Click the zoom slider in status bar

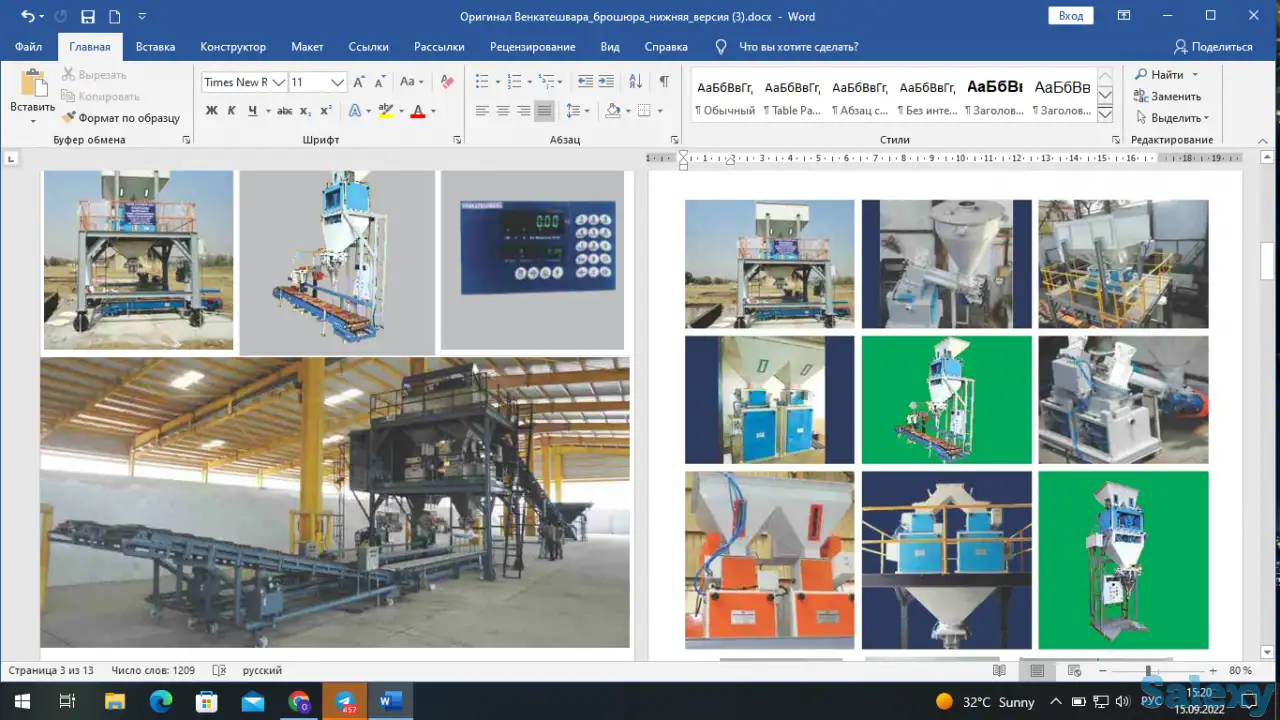pos(1148,671)
